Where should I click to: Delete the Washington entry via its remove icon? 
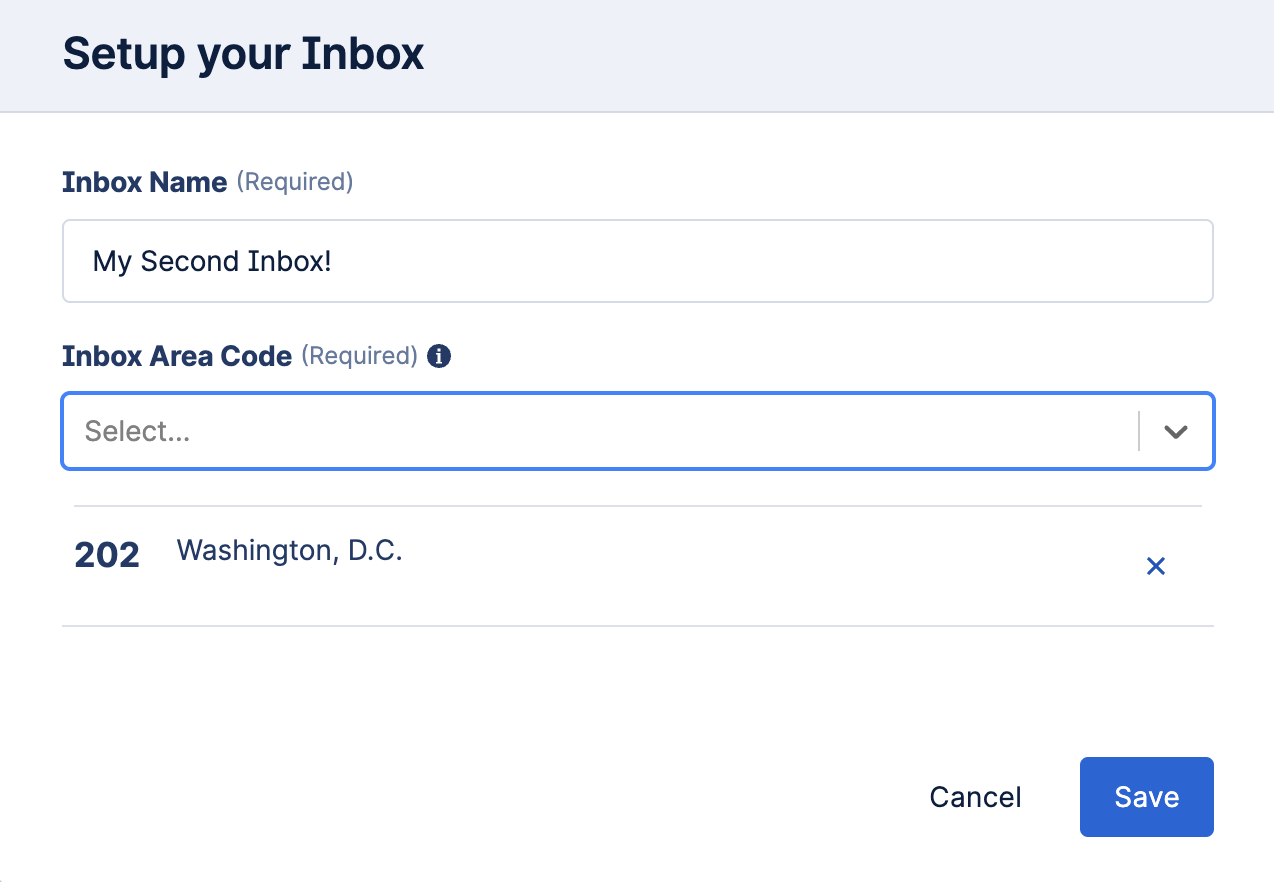[1156, 565]
